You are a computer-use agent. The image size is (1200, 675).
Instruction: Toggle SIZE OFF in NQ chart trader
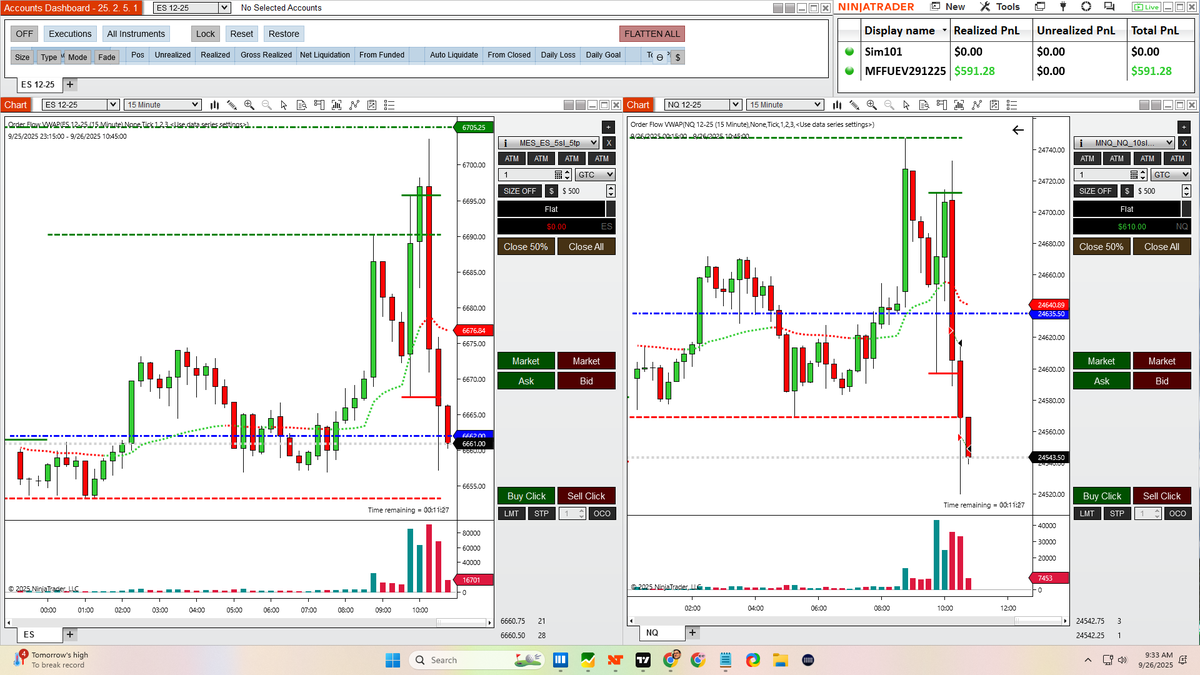(1096, 191)
